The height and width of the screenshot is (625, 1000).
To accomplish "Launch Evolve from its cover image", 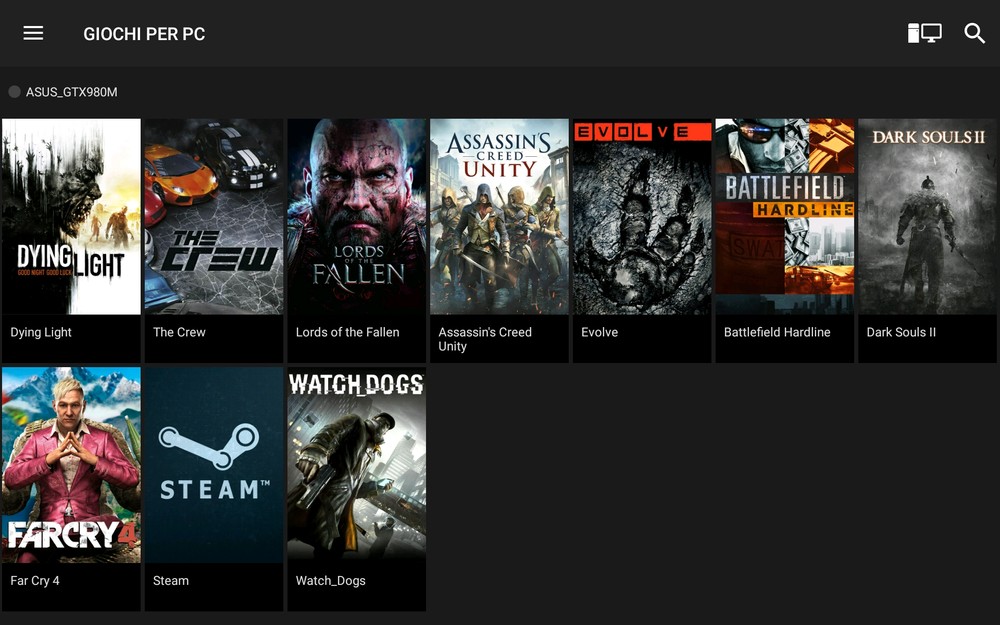I will click(642, 216).
